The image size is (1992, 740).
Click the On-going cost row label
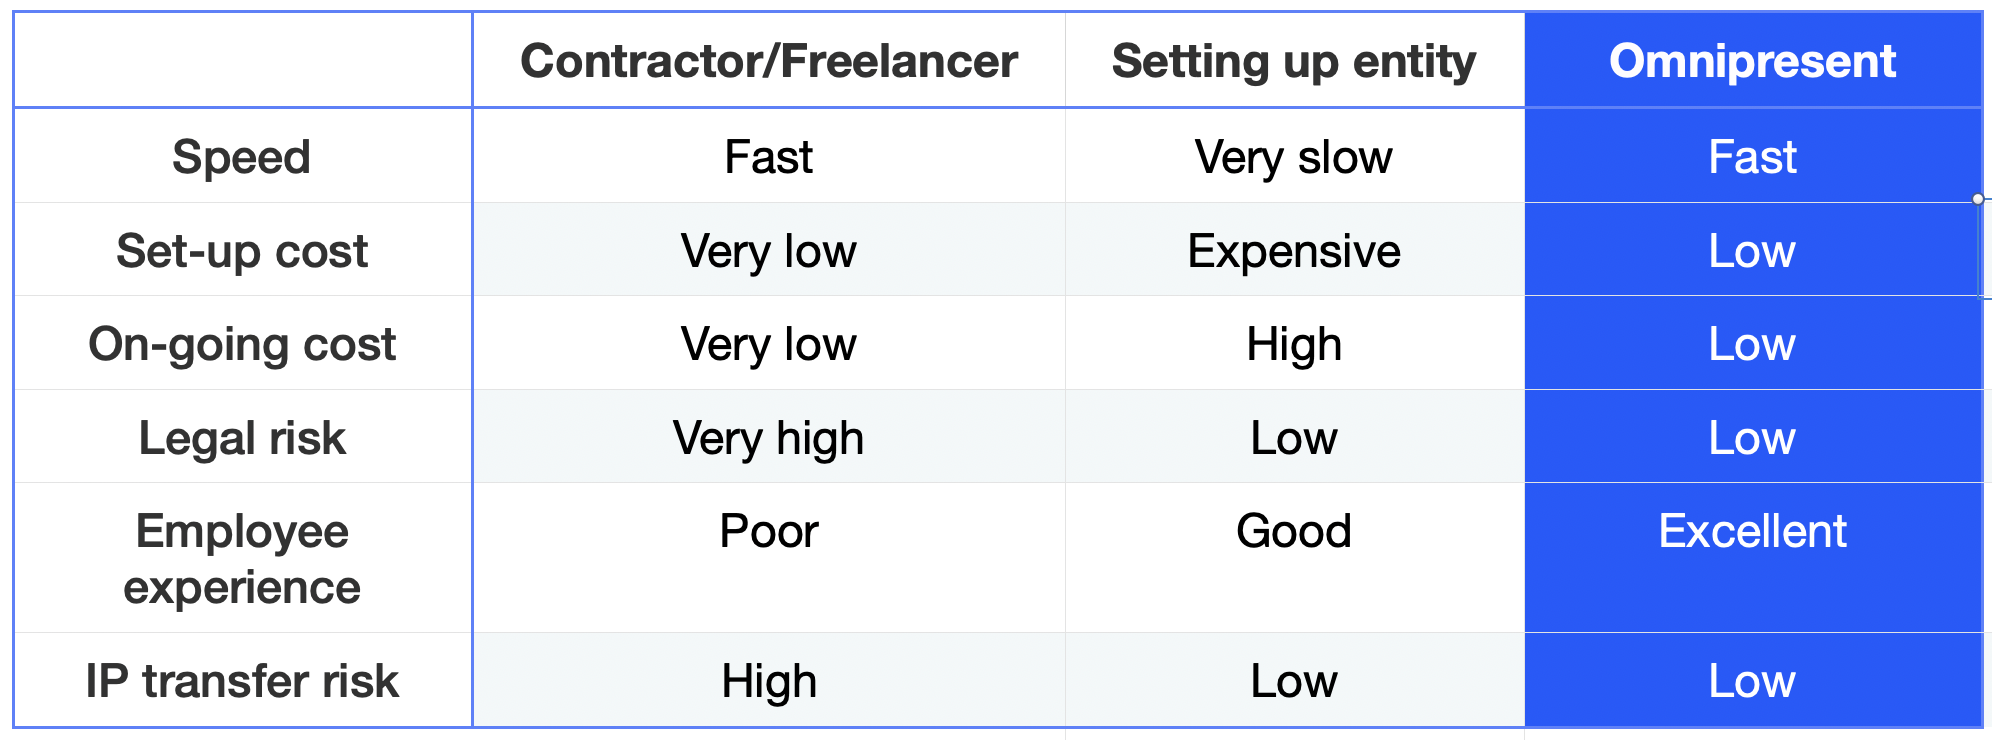click(x=242, y=343)
